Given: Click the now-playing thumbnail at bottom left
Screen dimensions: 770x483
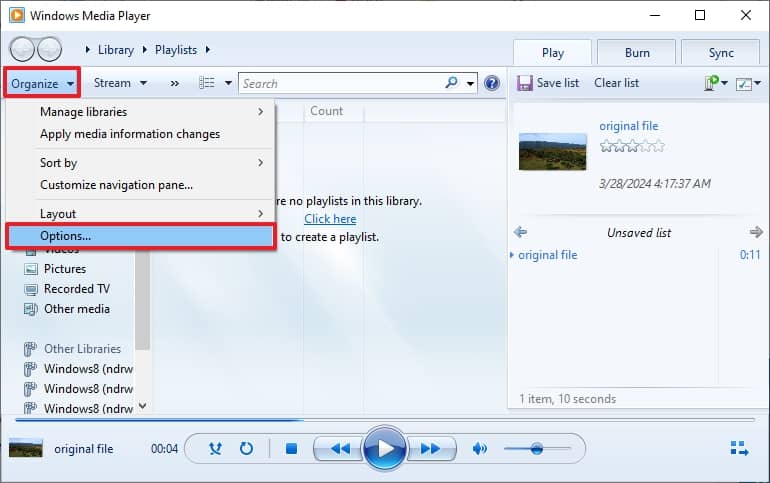Looking at the screenshot, I should pos(26,448).
